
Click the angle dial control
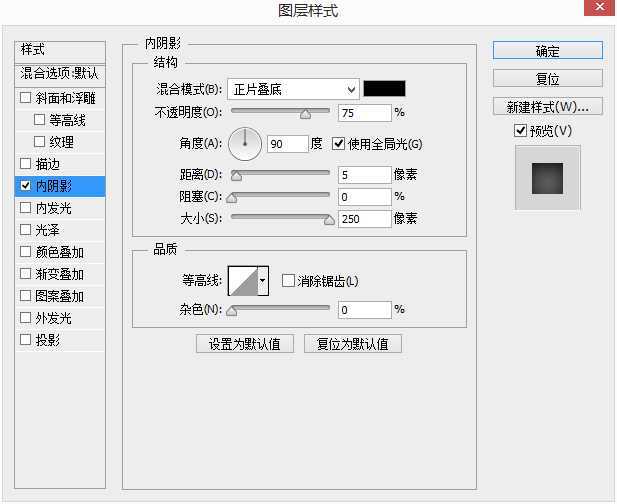244,144
